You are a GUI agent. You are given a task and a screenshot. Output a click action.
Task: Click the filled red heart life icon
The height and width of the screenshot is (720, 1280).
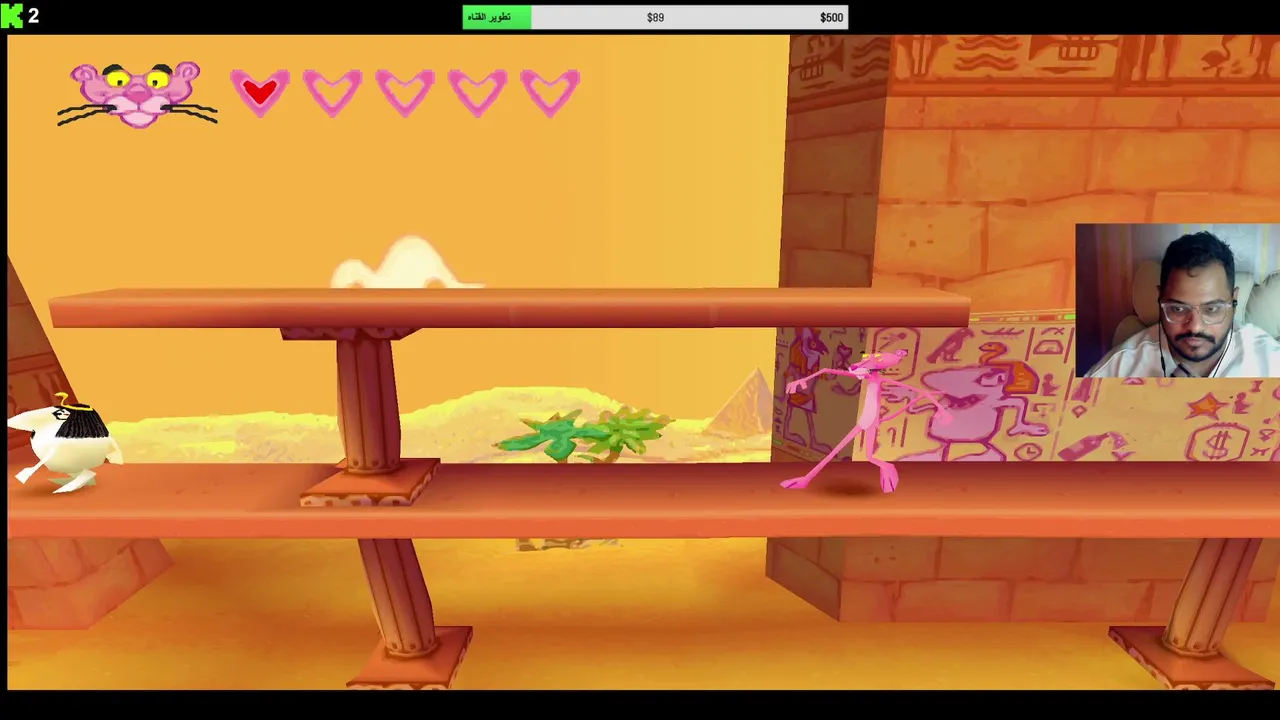(260, 93)
